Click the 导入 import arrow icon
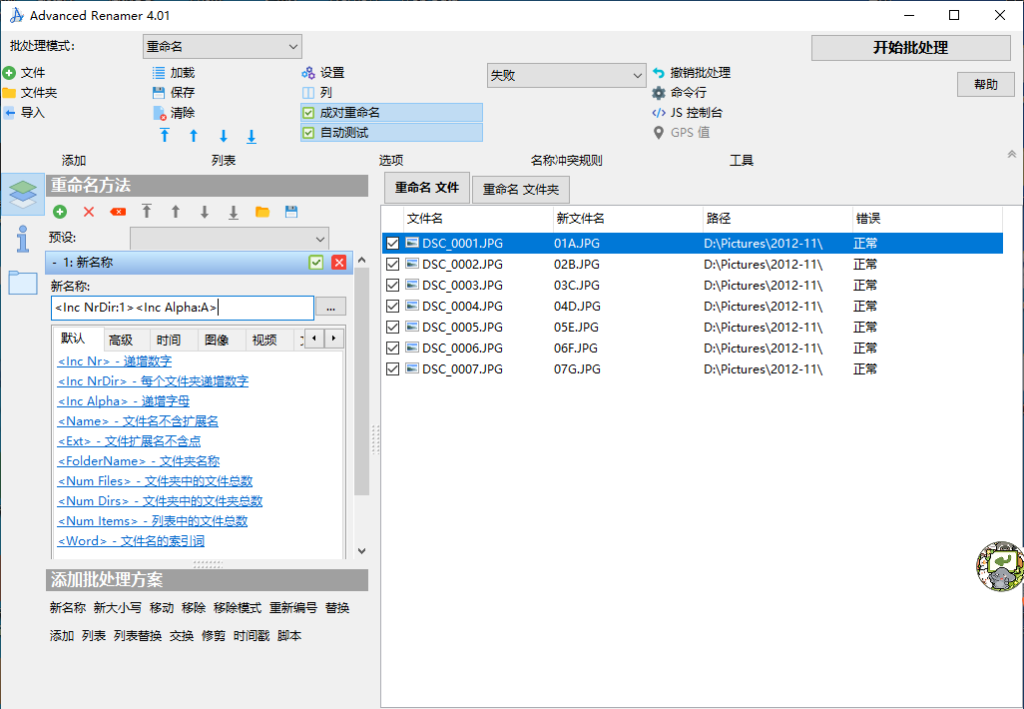 click(x=9, y=113)
